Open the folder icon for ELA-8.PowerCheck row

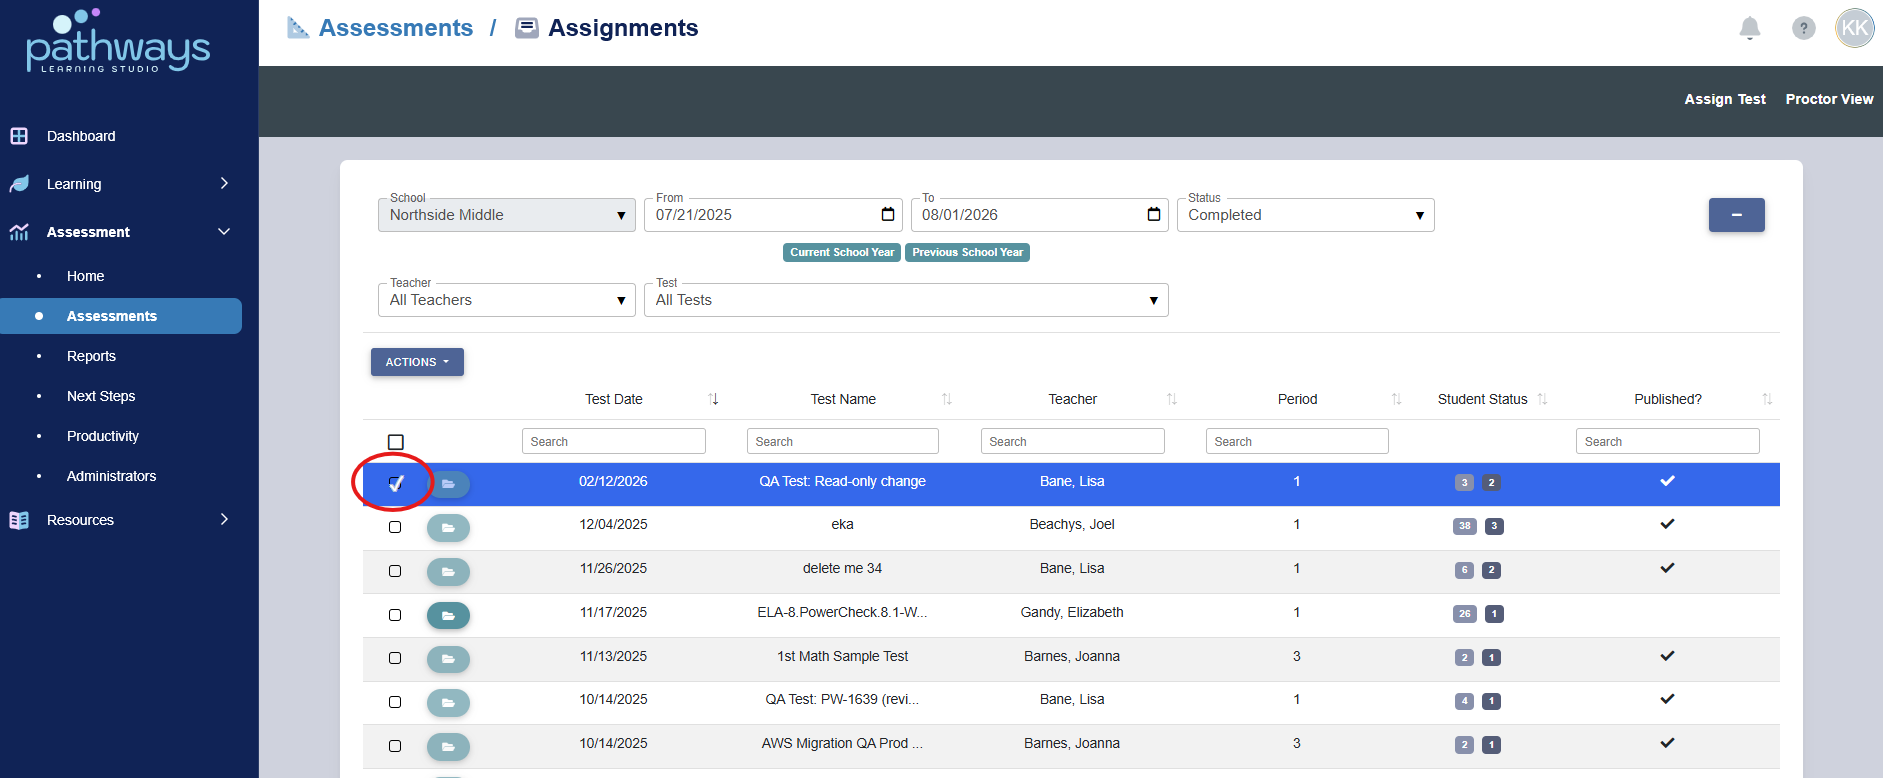[448, 615]
